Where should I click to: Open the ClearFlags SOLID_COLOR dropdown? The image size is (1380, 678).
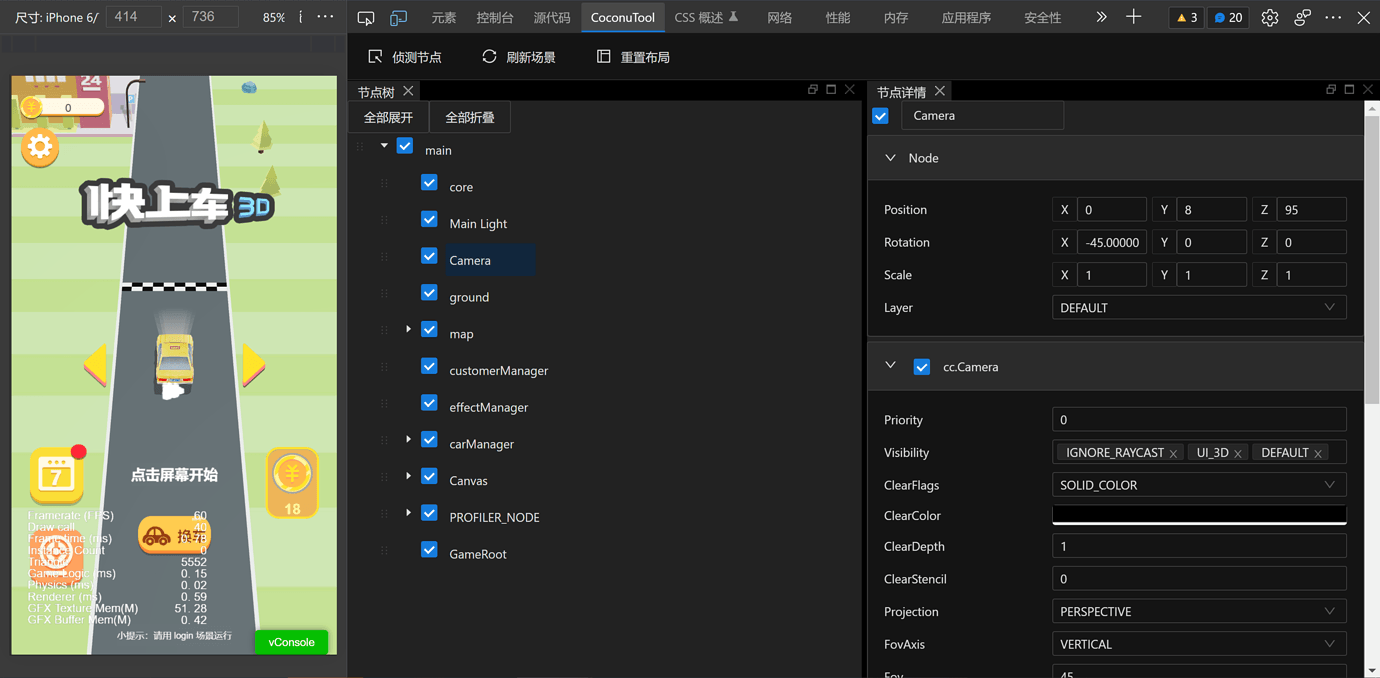click(x=1198, y=485)
